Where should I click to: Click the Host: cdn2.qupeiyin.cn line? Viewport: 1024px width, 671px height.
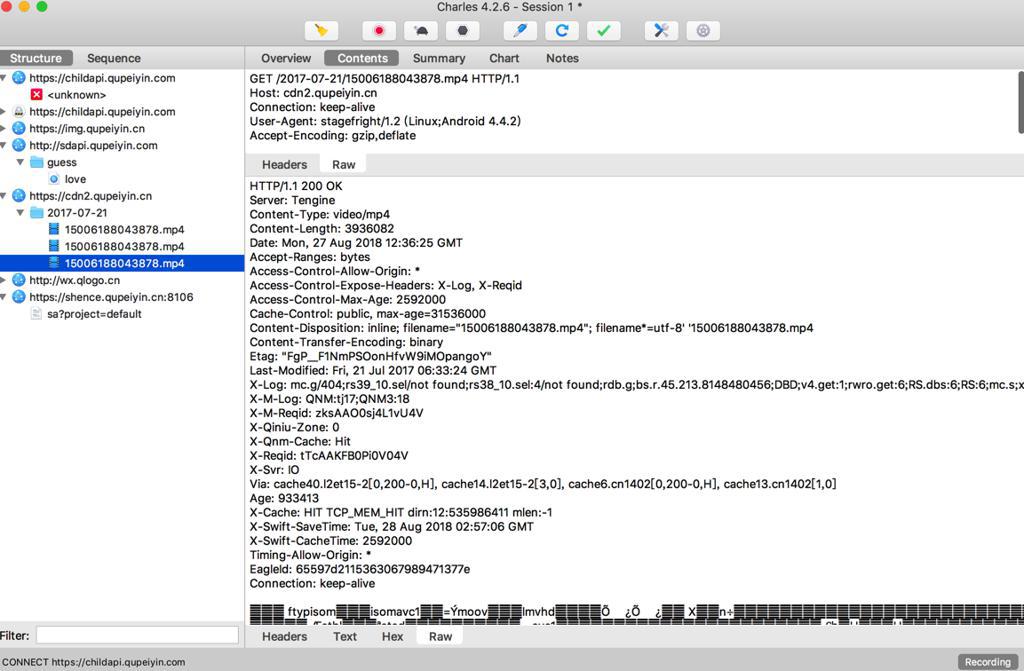pos(313,93)
